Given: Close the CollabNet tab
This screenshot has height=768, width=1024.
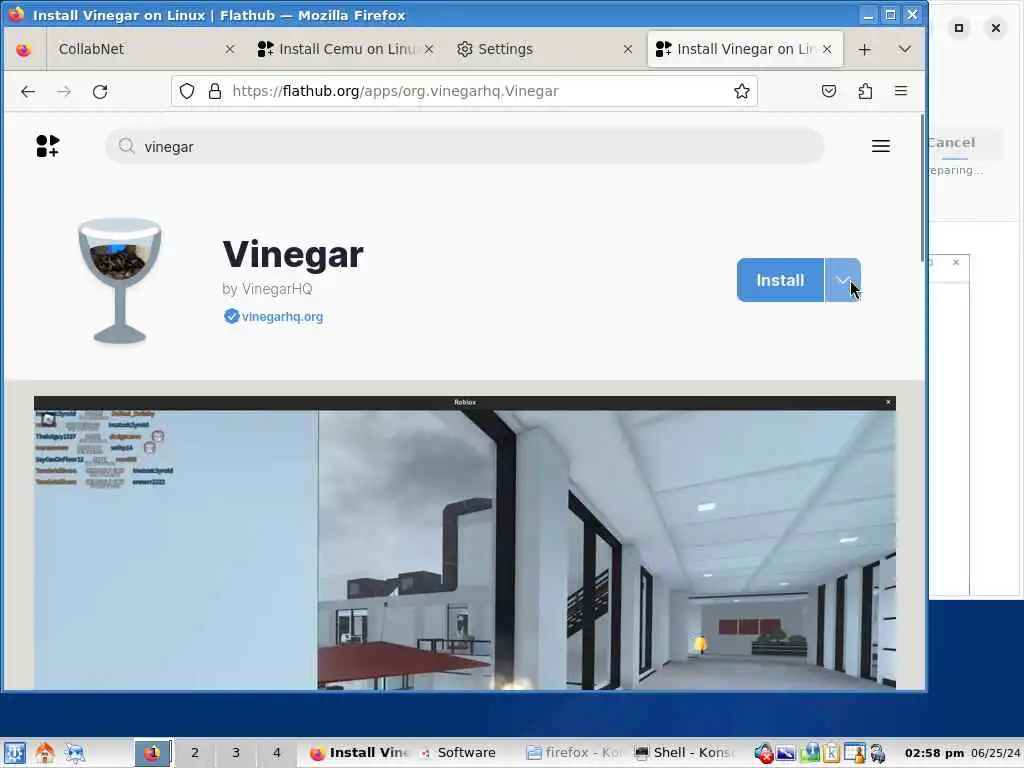Looking at the screenshot, I should click(229, 49).
